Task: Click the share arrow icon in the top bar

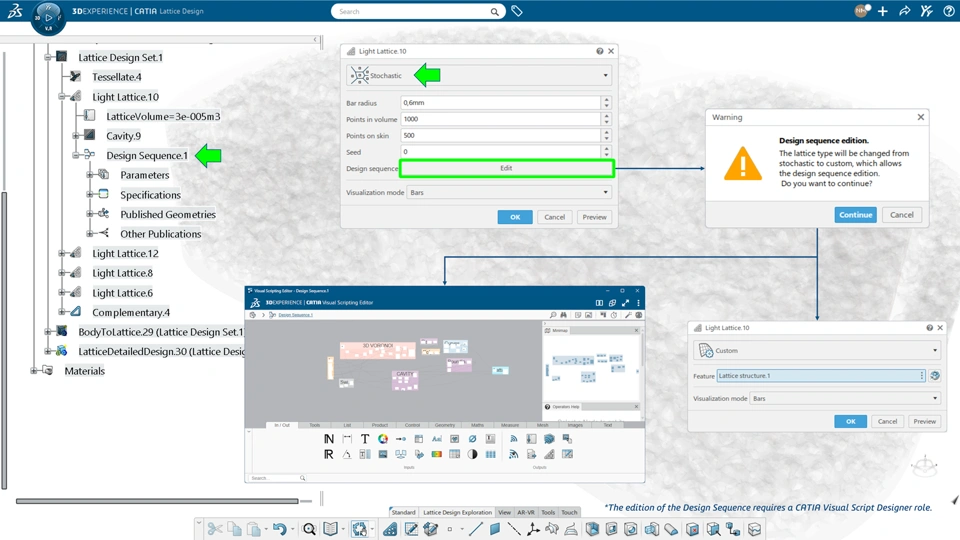Action: [904, 11]
